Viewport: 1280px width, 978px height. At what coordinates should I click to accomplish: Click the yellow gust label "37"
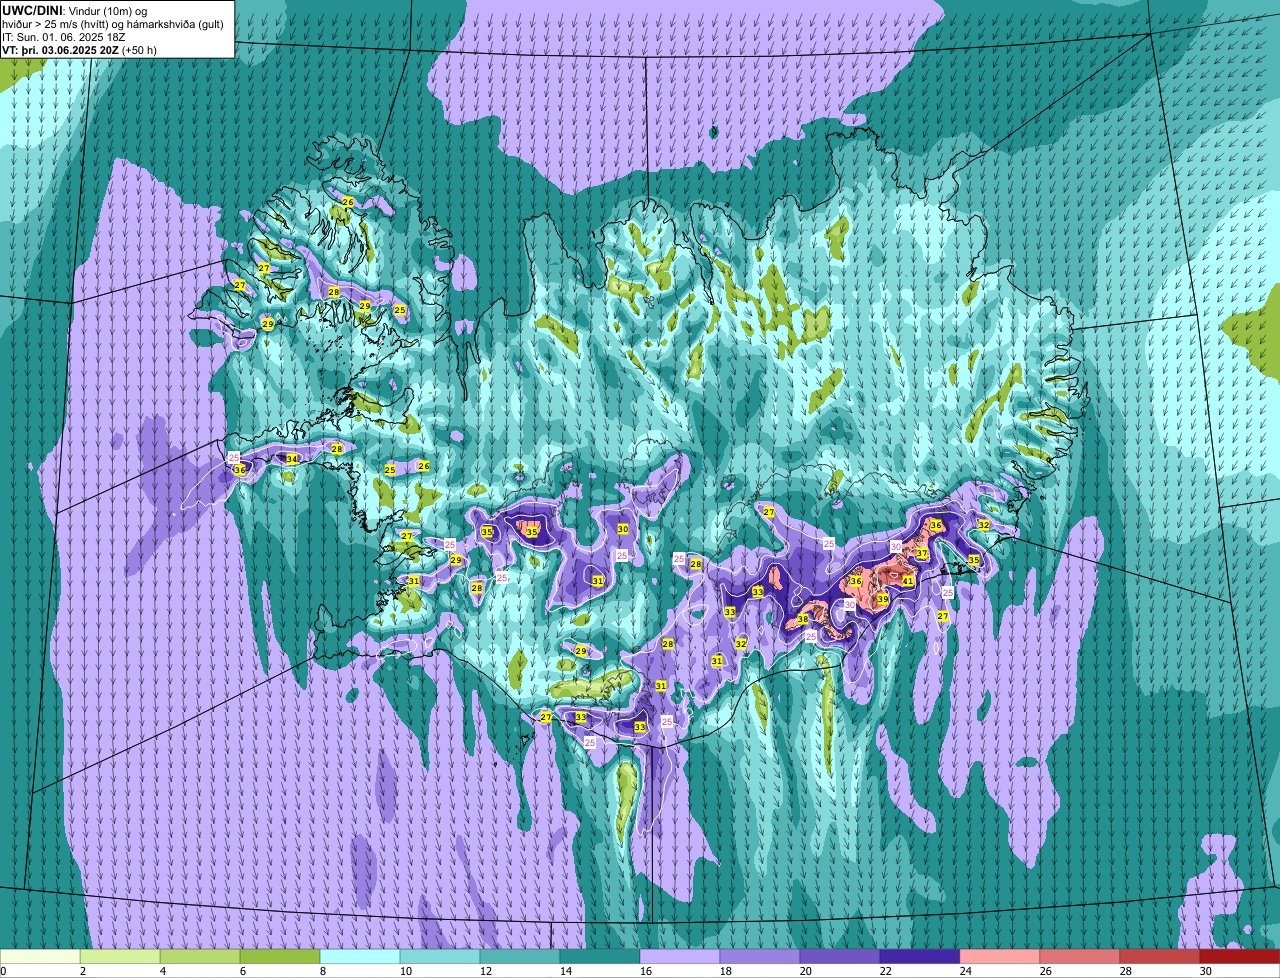click(922, 554)
